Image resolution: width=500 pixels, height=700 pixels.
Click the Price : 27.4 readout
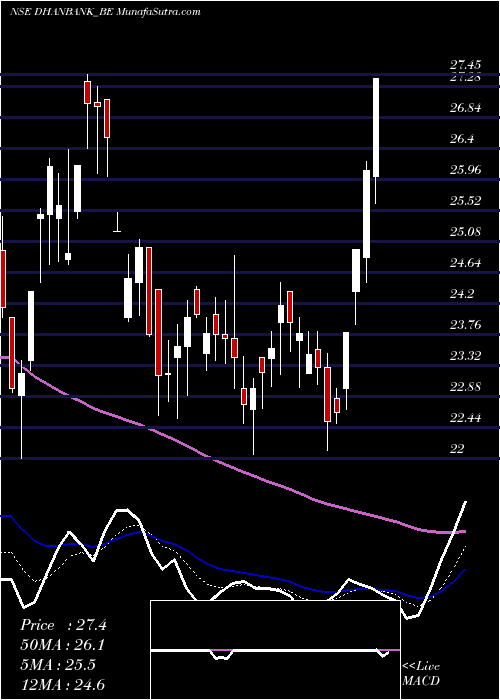click(x=63, y=625)
